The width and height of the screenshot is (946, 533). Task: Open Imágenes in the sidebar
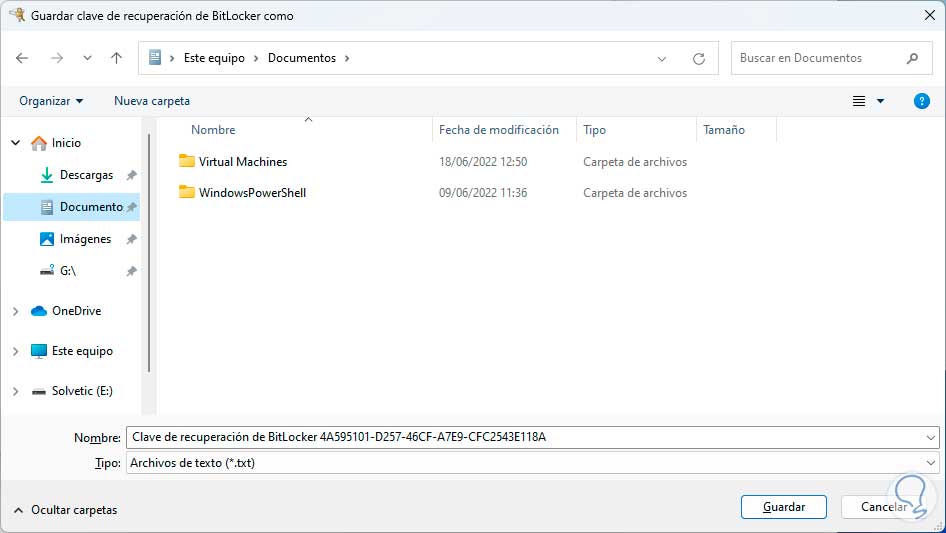pyautogui.click(x=85, y=239)
